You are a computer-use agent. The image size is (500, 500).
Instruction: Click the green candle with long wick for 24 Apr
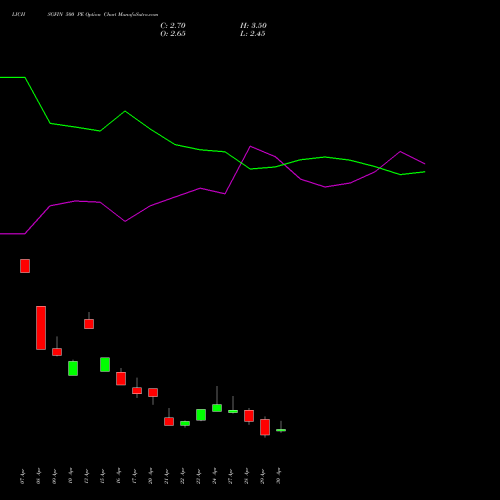point(217,408)
